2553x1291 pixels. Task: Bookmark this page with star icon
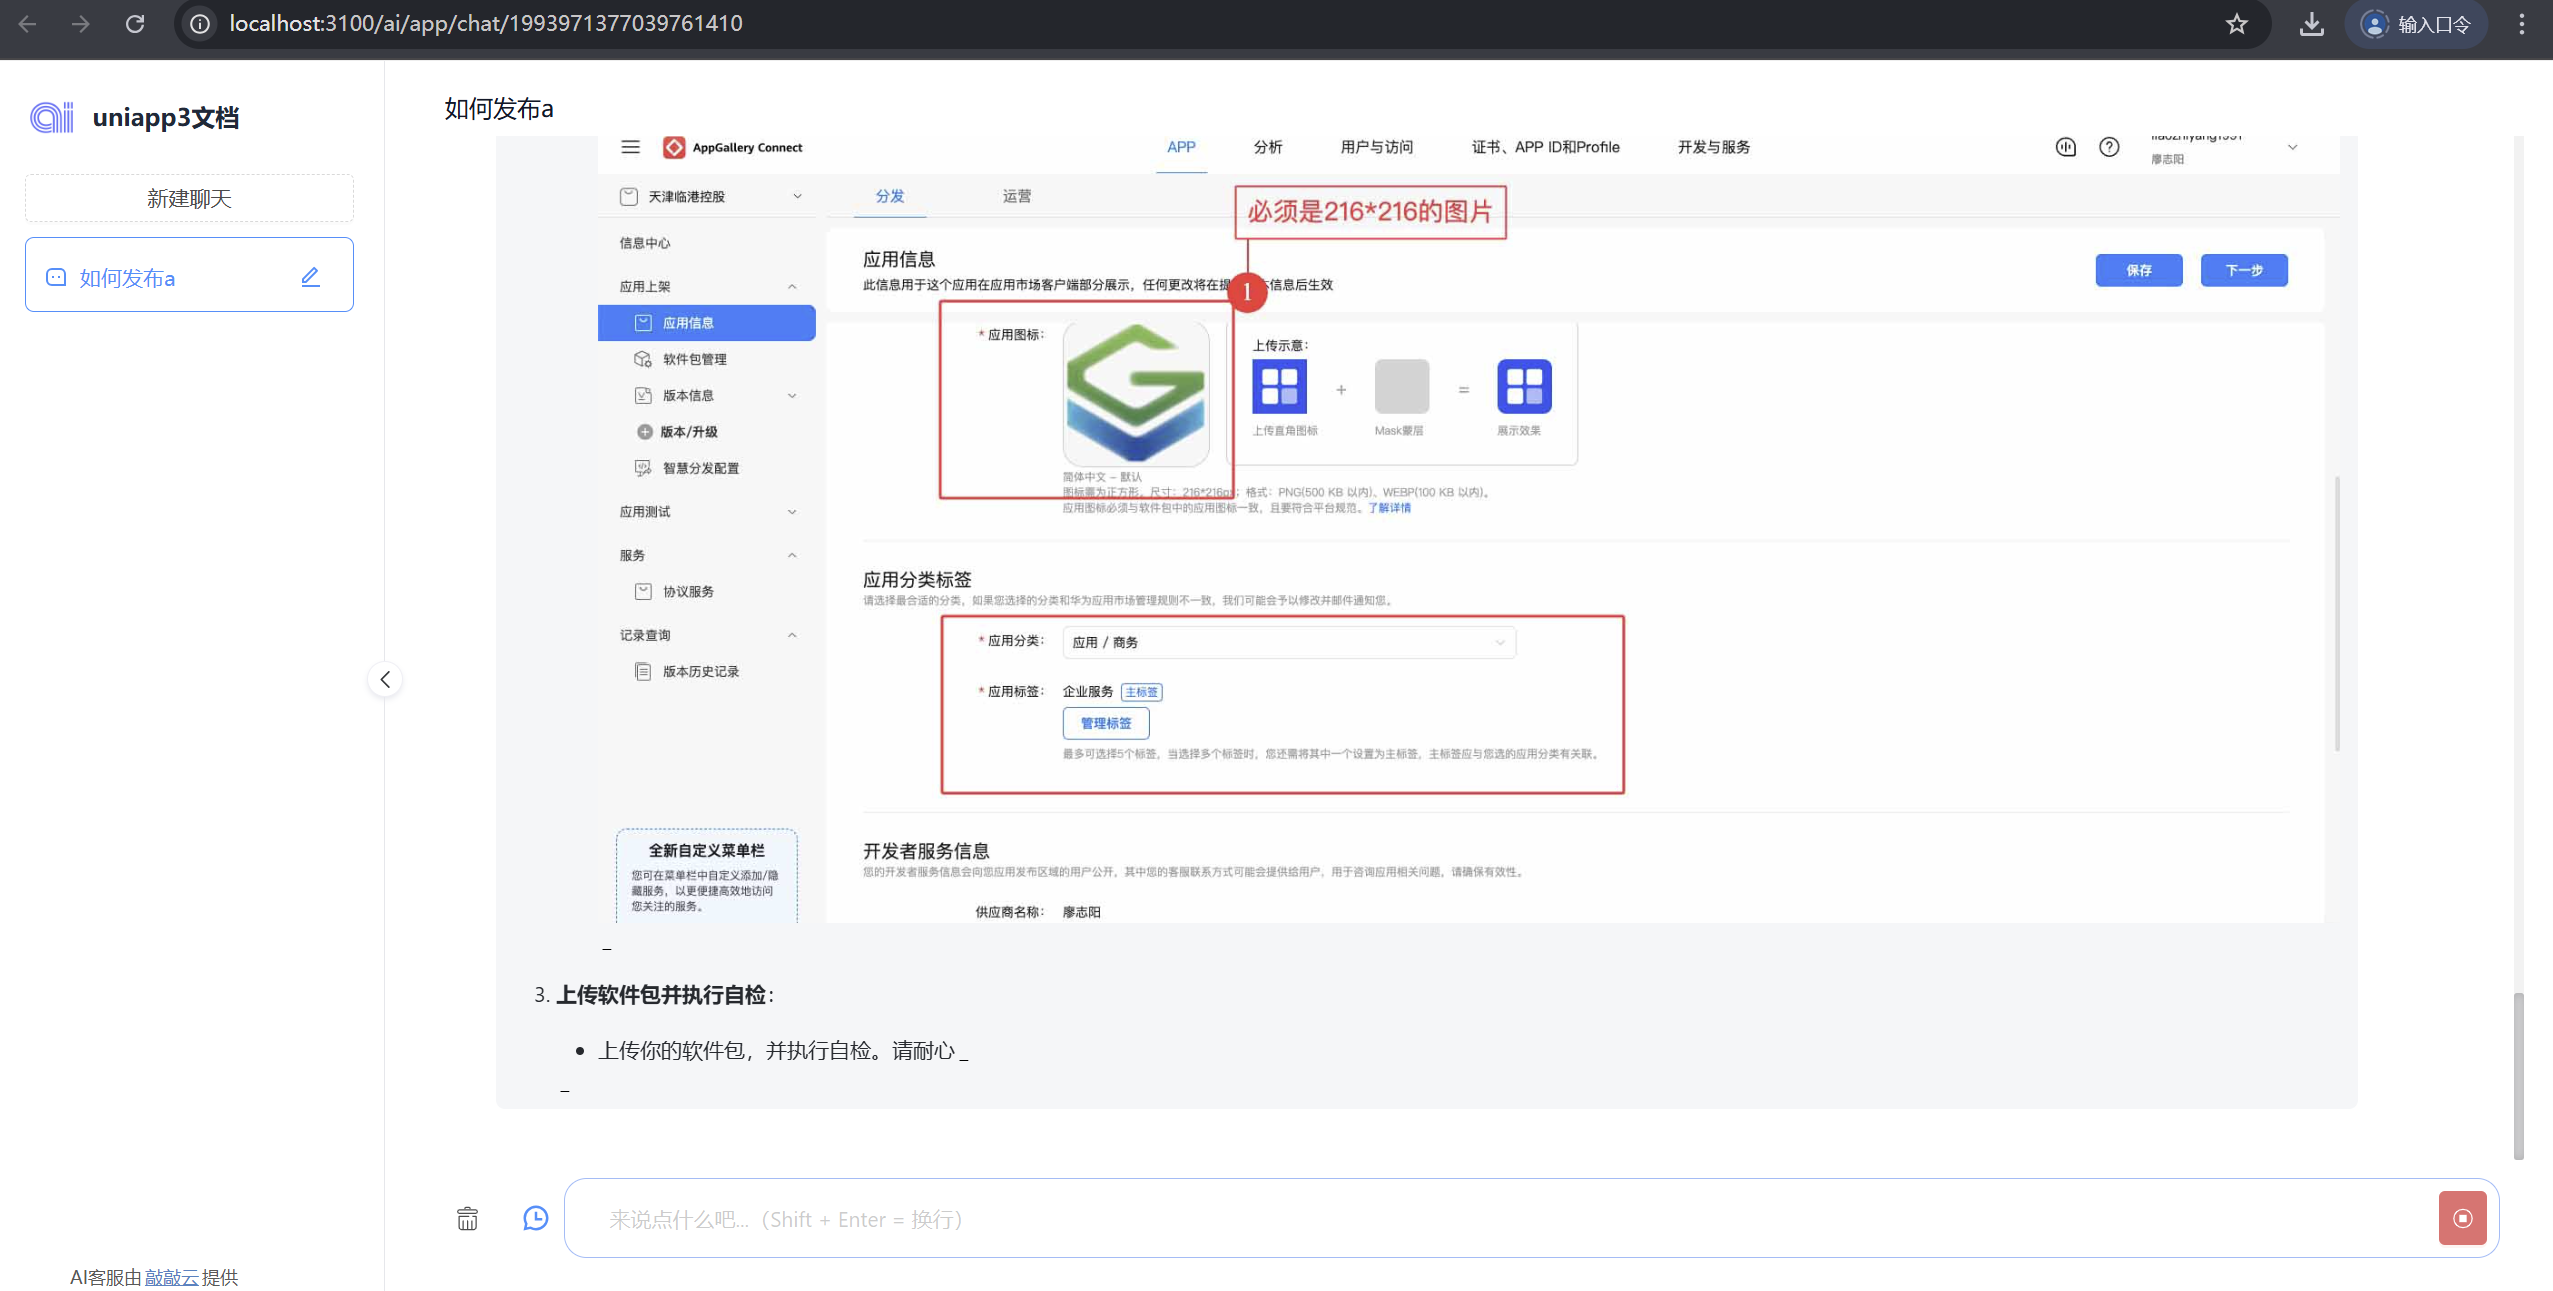tap(2236, 24)
